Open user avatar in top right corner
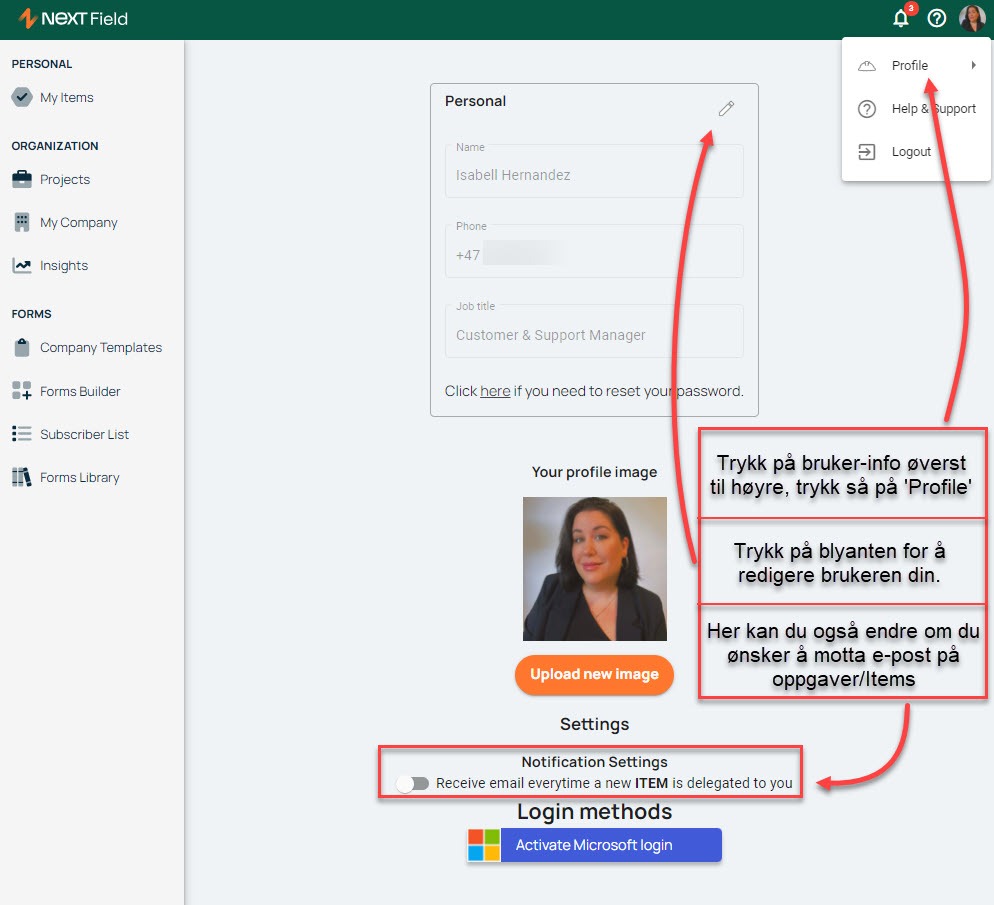This screenshot has width=994, height=905. [x=971, y=18]
